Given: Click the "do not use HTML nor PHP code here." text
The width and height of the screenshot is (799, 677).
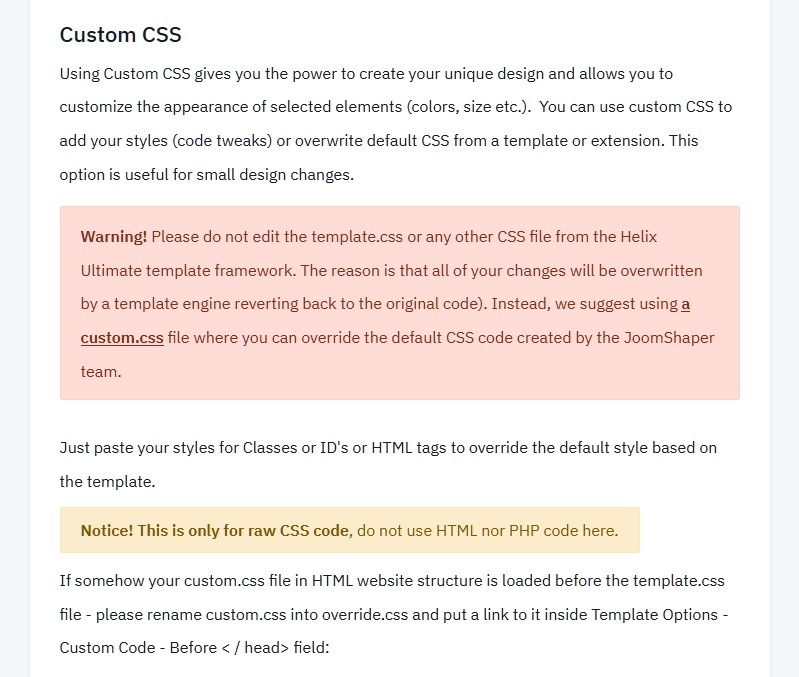Looking at the screenshot, I should (x=487, y=530).
